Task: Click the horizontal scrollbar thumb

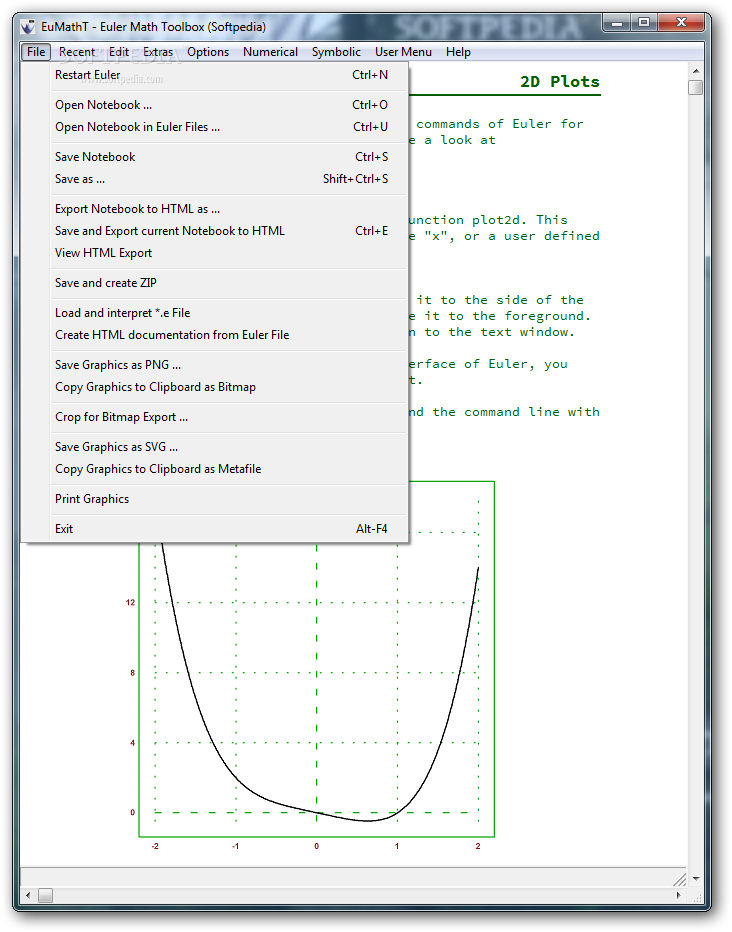Action: (46, 895)
